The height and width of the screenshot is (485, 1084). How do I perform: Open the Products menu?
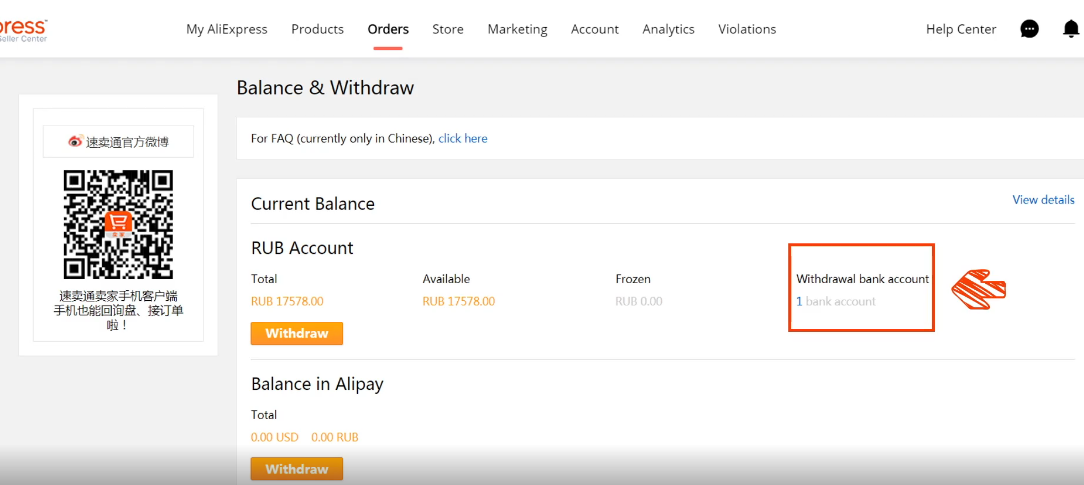(317, 29)
